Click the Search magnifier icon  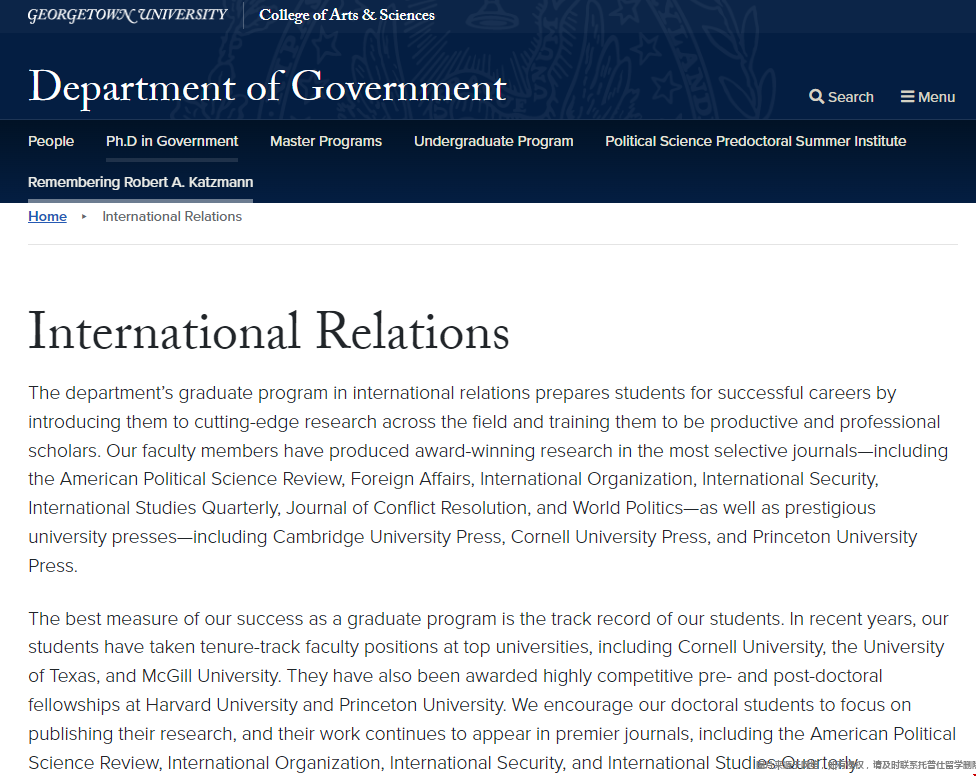click(816, 97)
